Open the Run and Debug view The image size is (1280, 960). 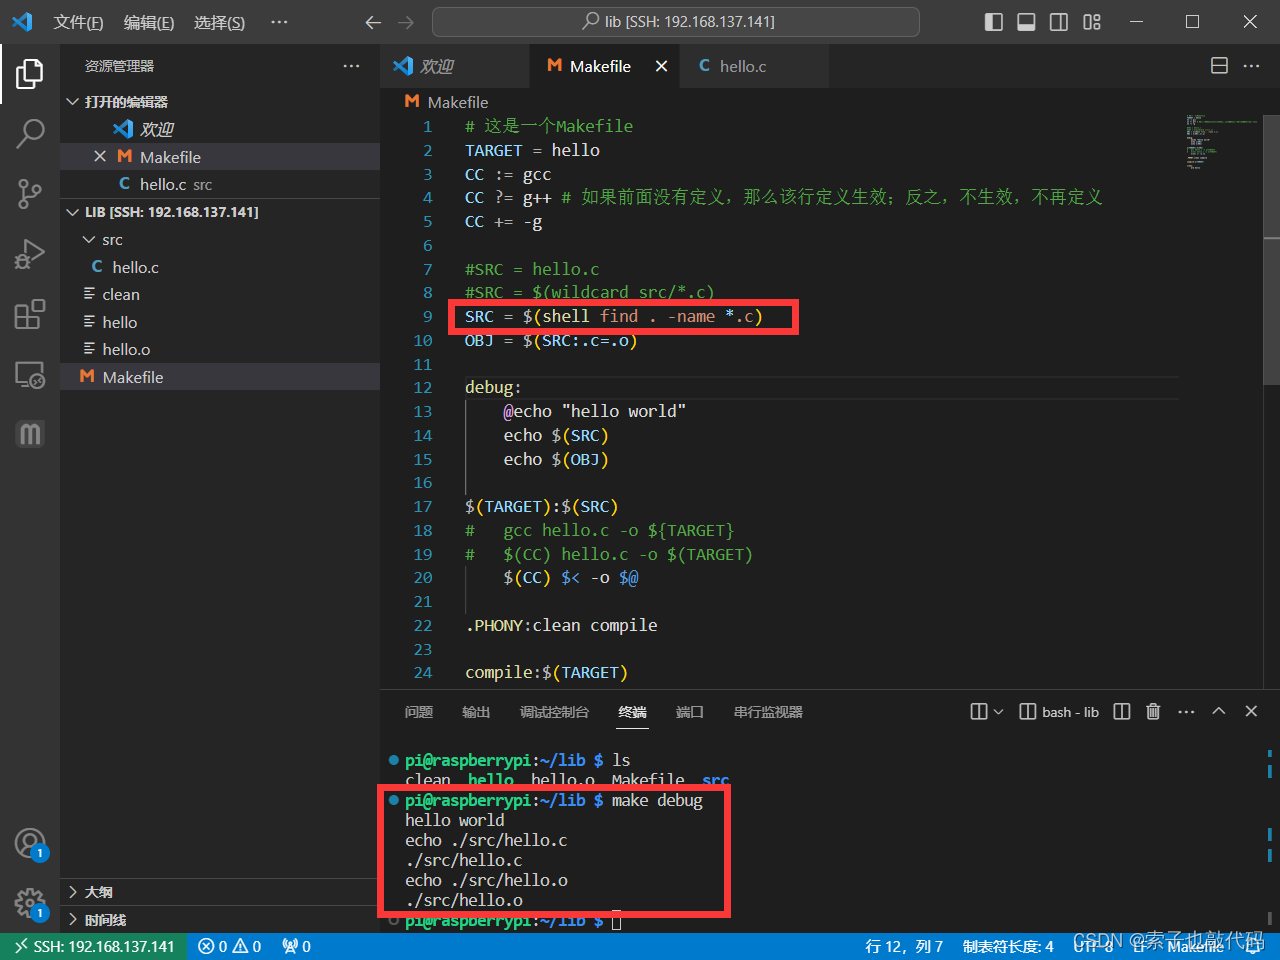click(30, 254)
